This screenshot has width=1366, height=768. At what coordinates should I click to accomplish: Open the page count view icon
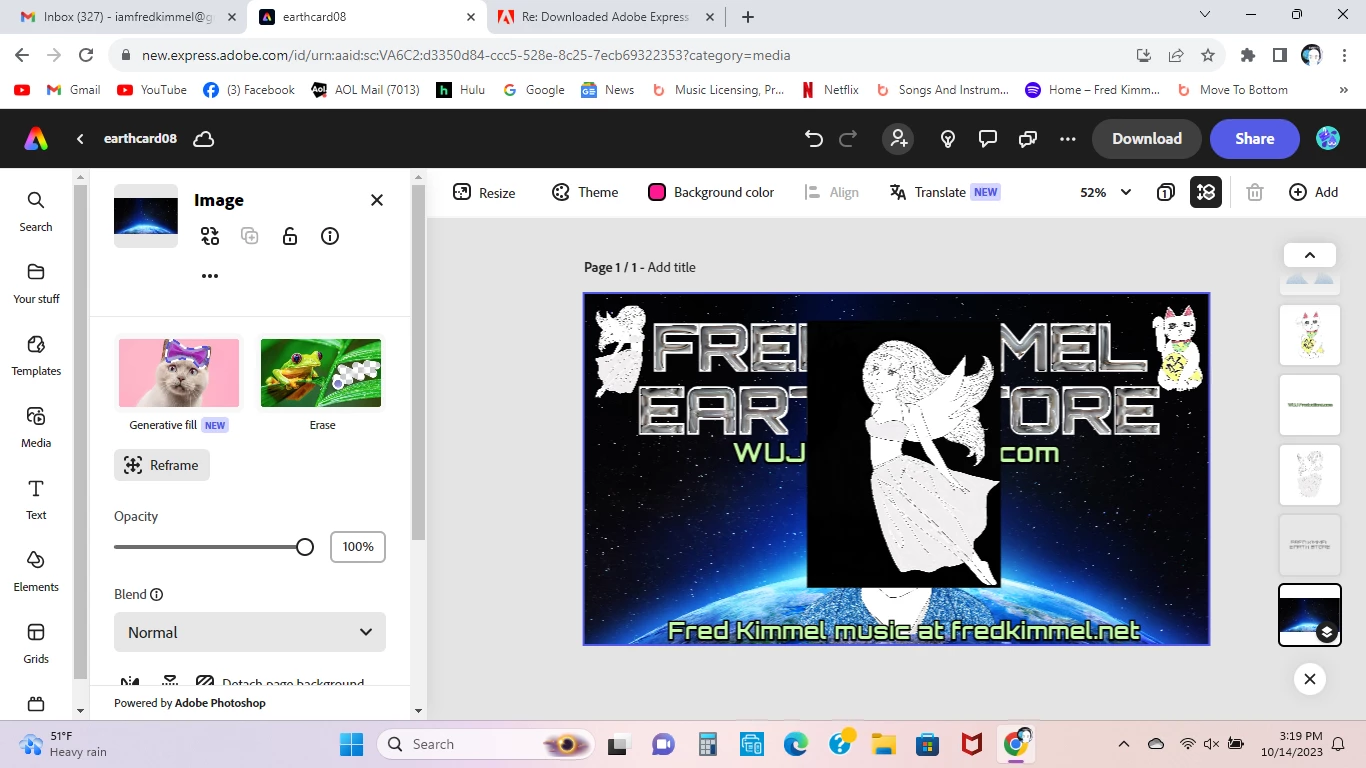pyautogui.click(x=1165, y=192)
